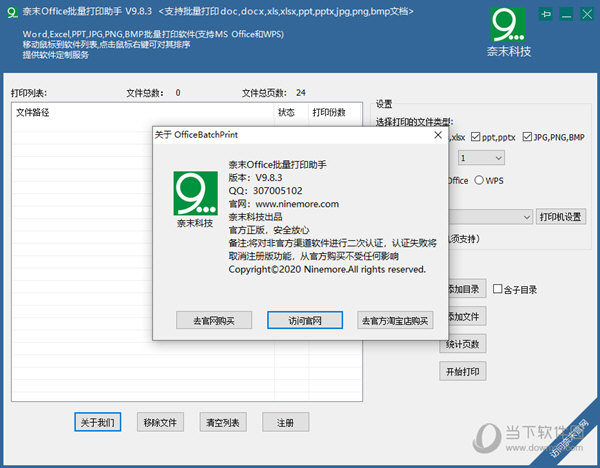Screen dimensions: 600x468
Task: Click the 开始打印 button
Action: coord(463,371)
